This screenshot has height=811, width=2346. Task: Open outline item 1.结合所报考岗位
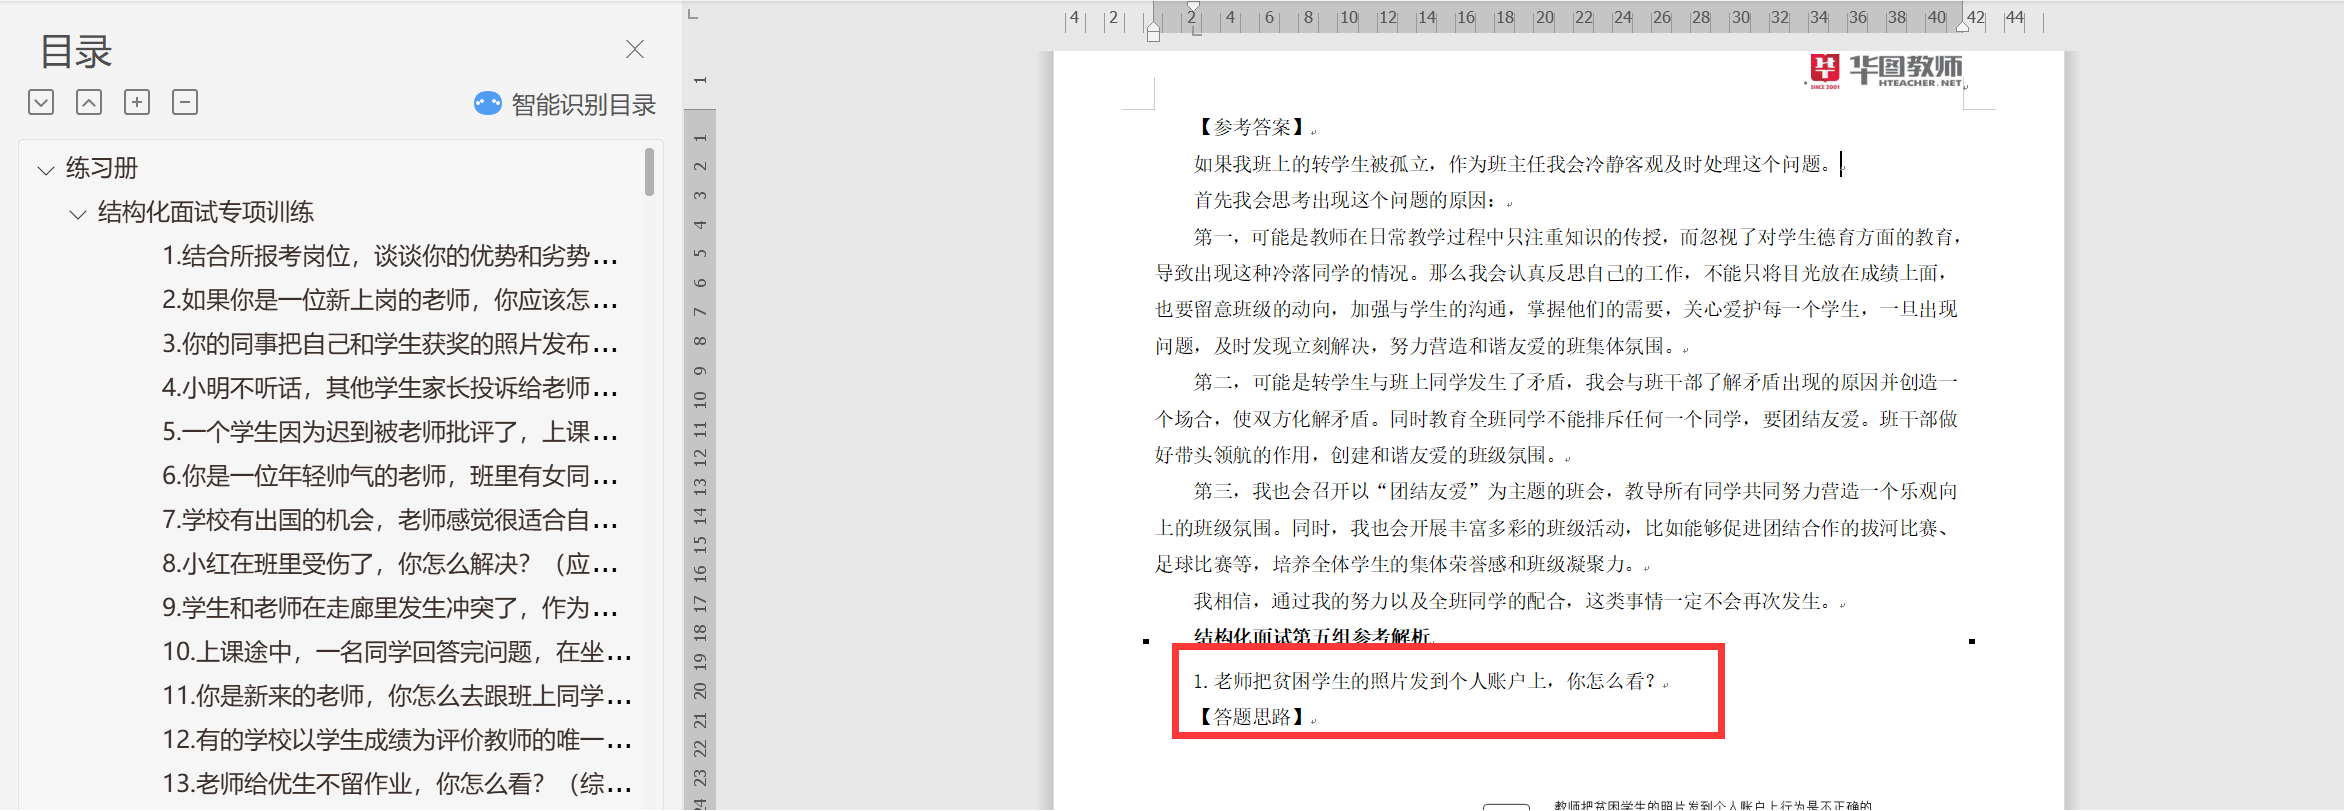point(390,256)
